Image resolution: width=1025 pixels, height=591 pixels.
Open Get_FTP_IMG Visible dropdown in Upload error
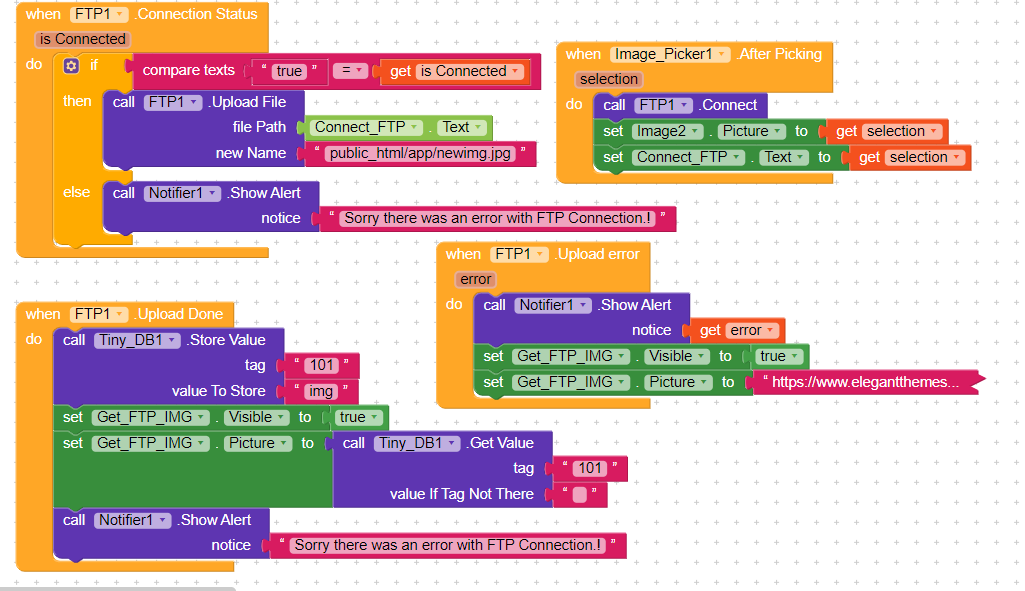pos(677,356)
